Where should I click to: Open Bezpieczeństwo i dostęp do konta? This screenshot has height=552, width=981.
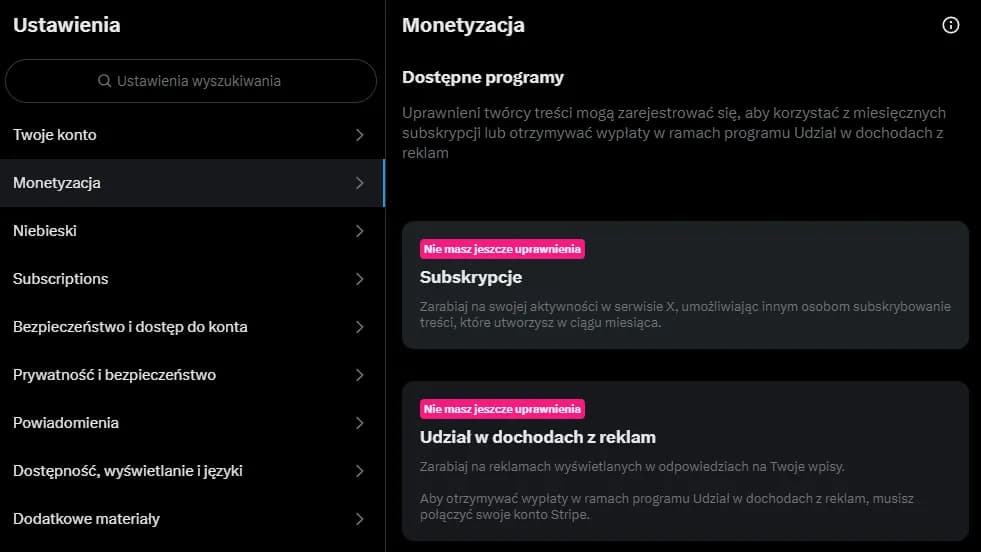pyautogui.click(x=130, y=327)
